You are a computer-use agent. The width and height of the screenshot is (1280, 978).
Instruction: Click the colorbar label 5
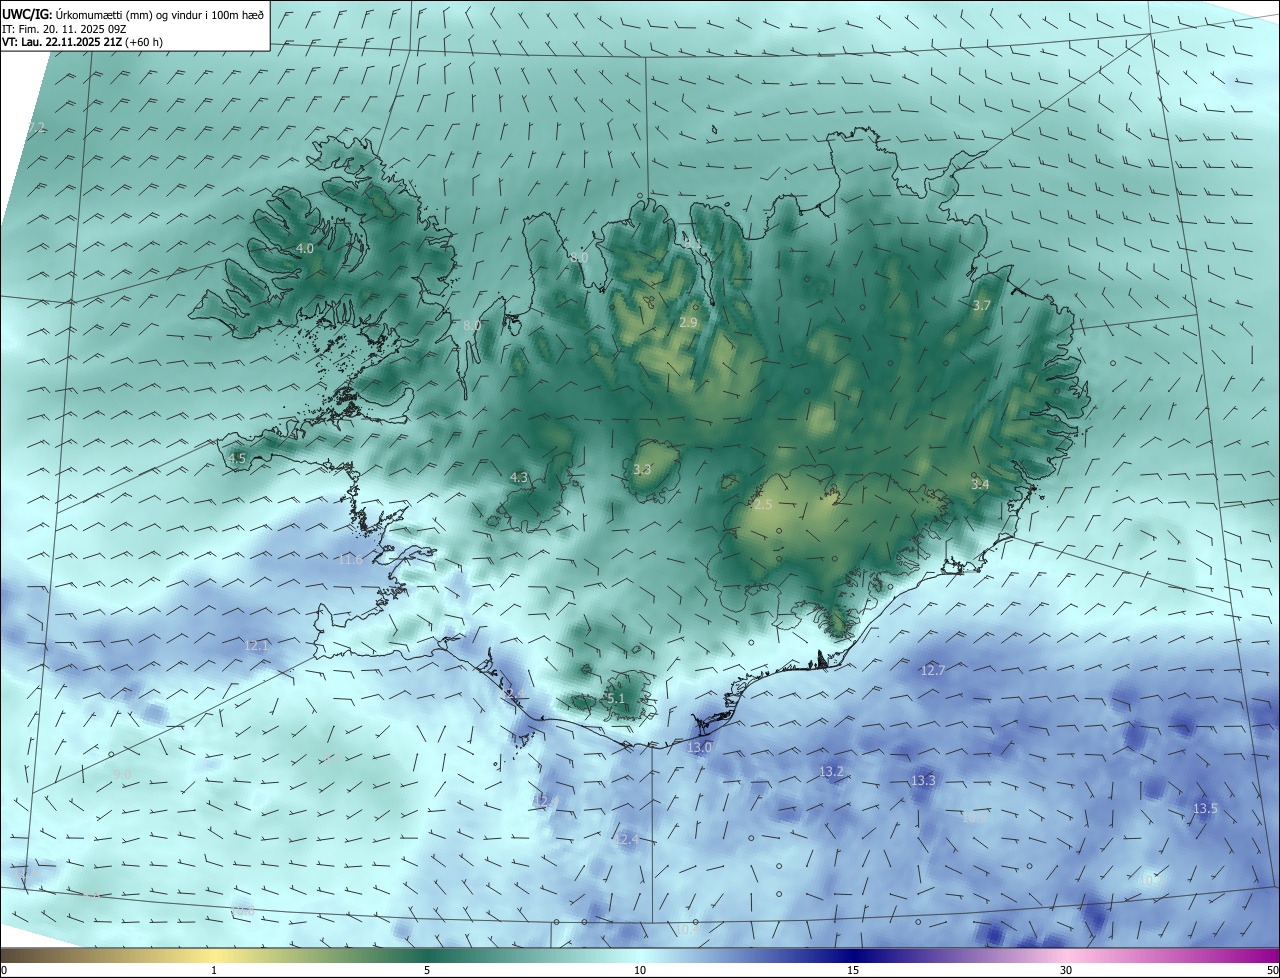pyautogui.click(x=427, y=970)
